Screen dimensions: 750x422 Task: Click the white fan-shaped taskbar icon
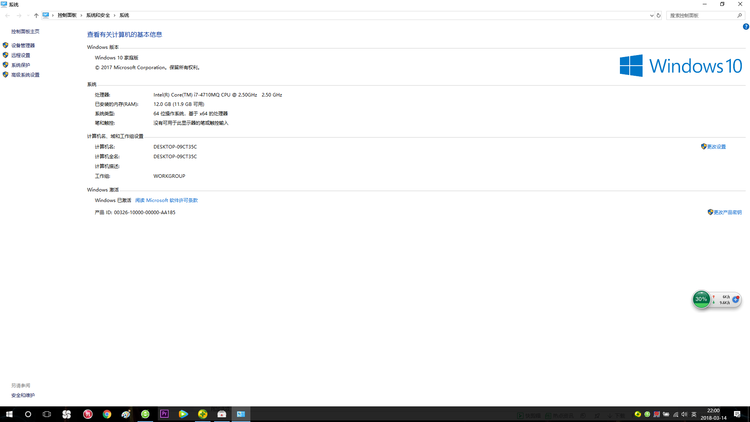click(x=66, y=414)
